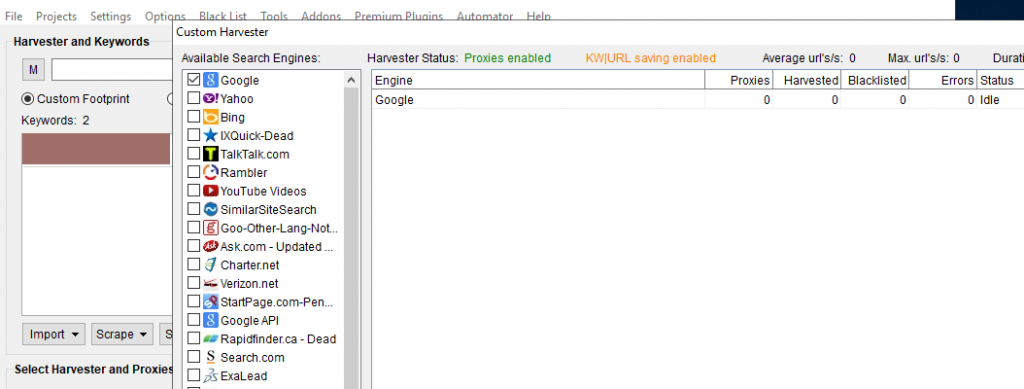Open the Settings menu

point(110,16)
